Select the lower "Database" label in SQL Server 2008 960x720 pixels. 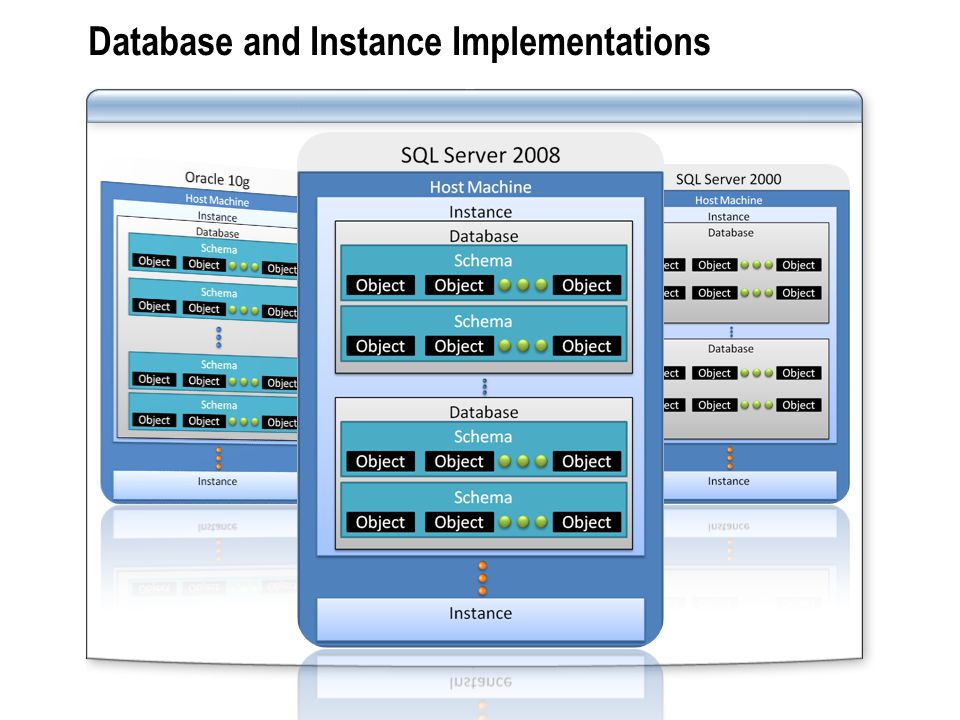click(484, 413)
